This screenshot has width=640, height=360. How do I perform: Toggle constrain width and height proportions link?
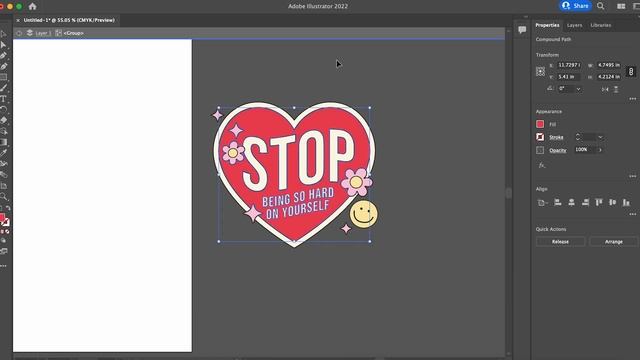631,71
